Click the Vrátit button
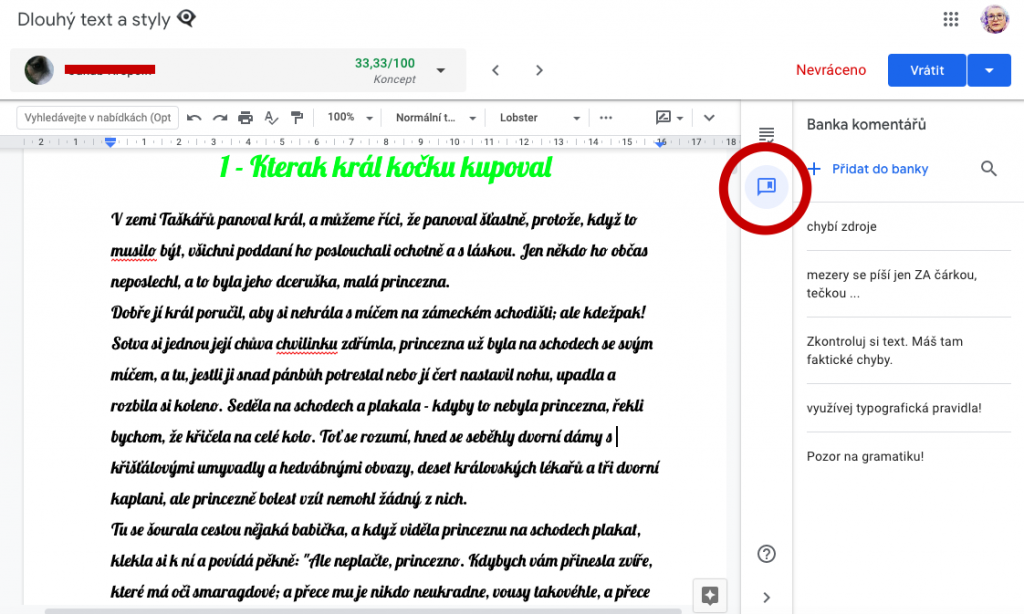Viewport: 1024px width, 614px height. pos(927,70)
